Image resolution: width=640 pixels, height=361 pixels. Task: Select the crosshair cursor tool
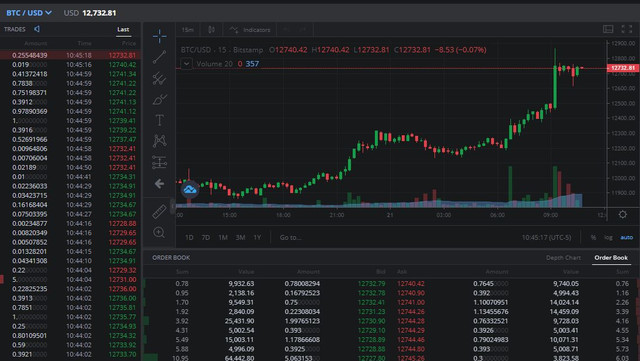[x=159, y=36]
